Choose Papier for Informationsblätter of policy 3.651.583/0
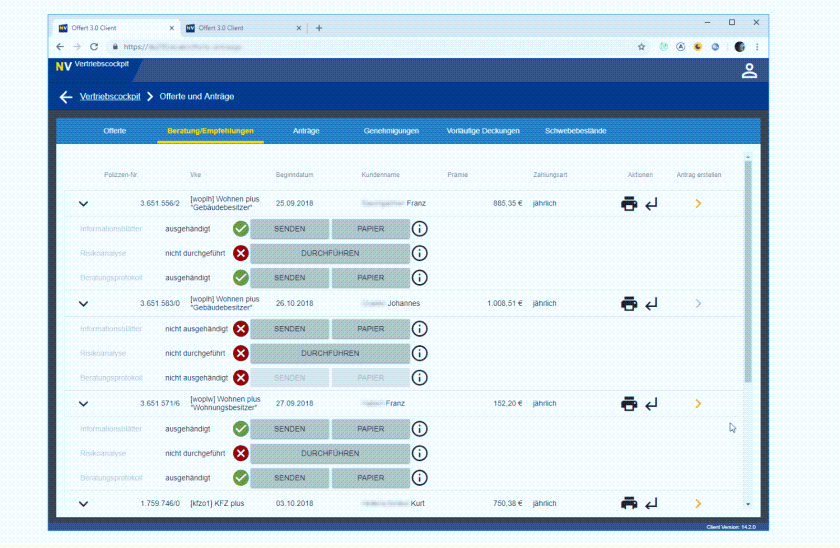The height and width of the screenshot is (548, 840). coord(371,329)
